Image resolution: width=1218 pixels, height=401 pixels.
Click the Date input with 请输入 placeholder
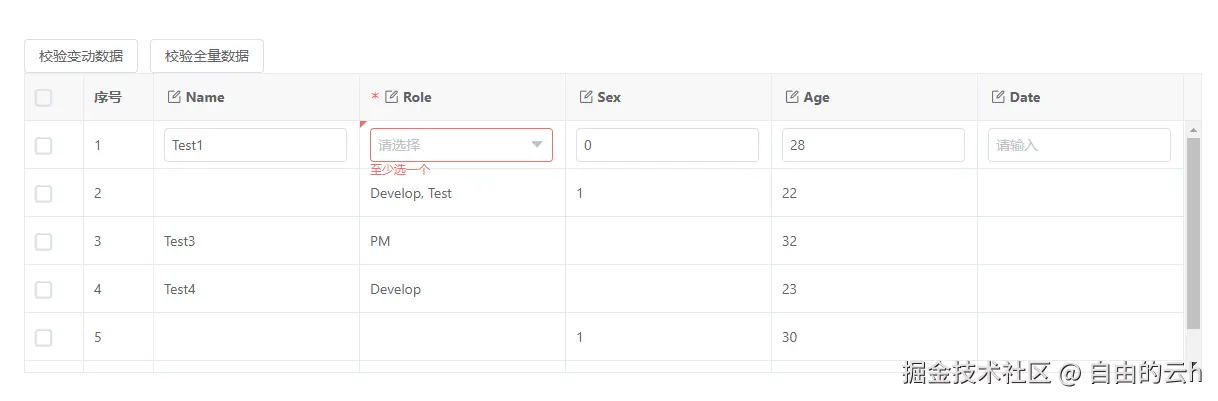[x=1079, y=145]
